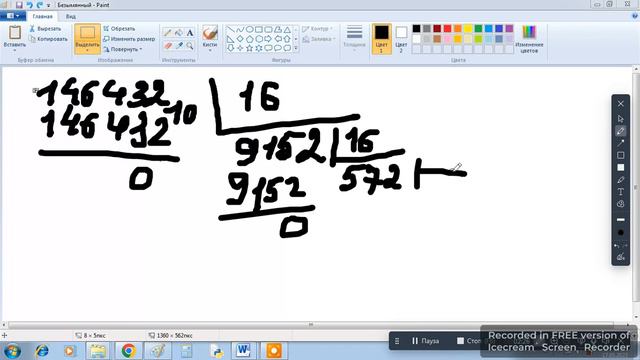This screenshot has height=360, width=640.
Task: Pick the red color swatch
Action: 447,29
